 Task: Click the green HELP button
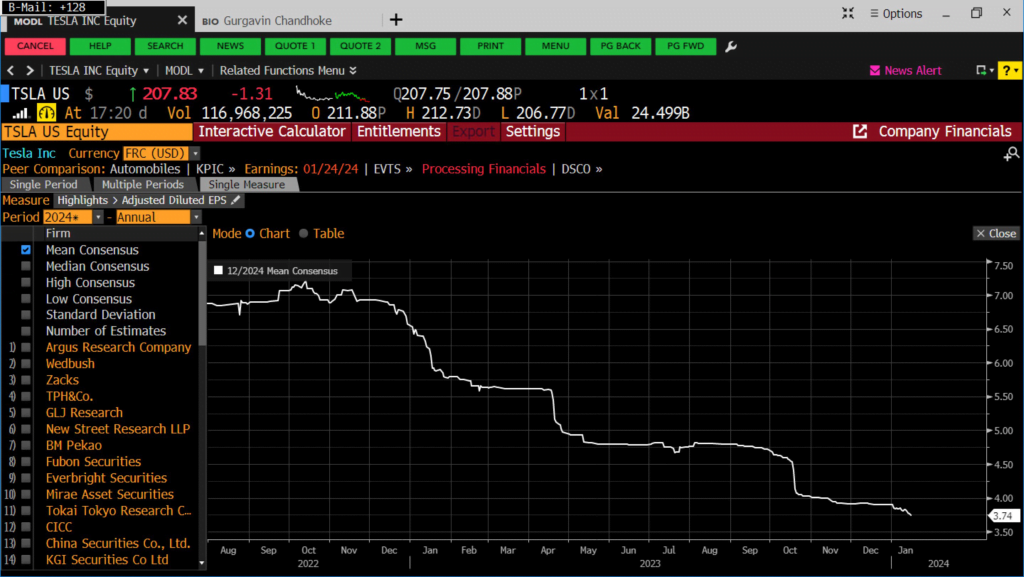[100, 46]
